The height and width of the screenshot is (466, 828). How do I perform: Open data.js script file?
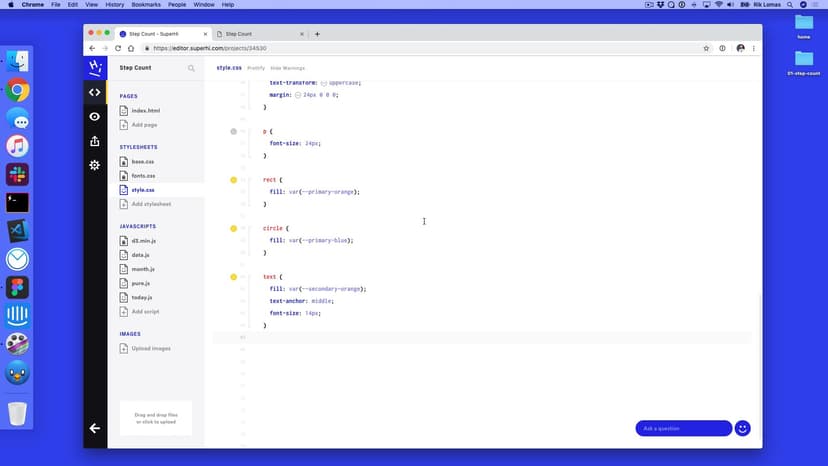(x=140, y=255)
